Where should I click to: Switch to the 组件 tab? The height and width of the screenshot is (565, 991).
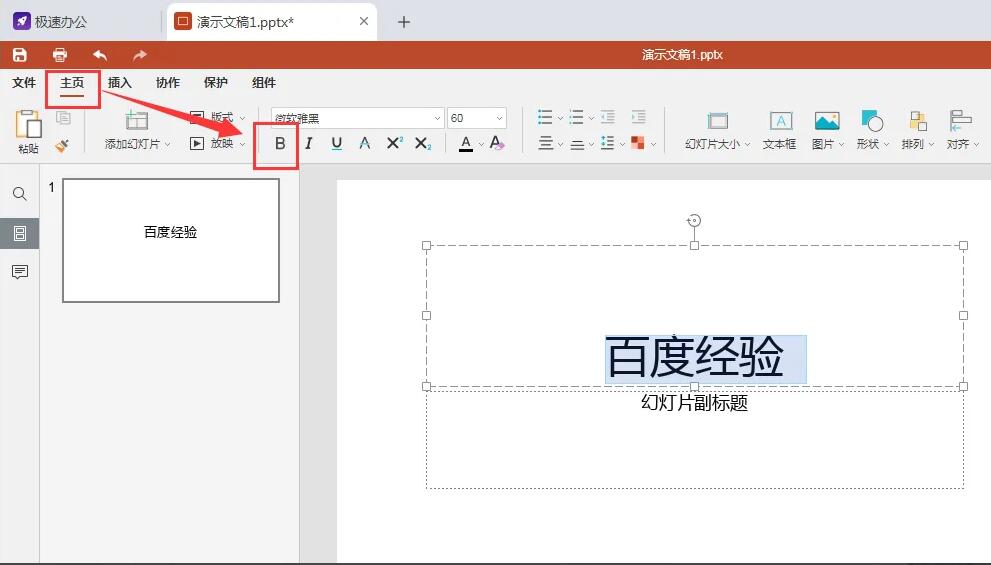[x=264, y=83]
